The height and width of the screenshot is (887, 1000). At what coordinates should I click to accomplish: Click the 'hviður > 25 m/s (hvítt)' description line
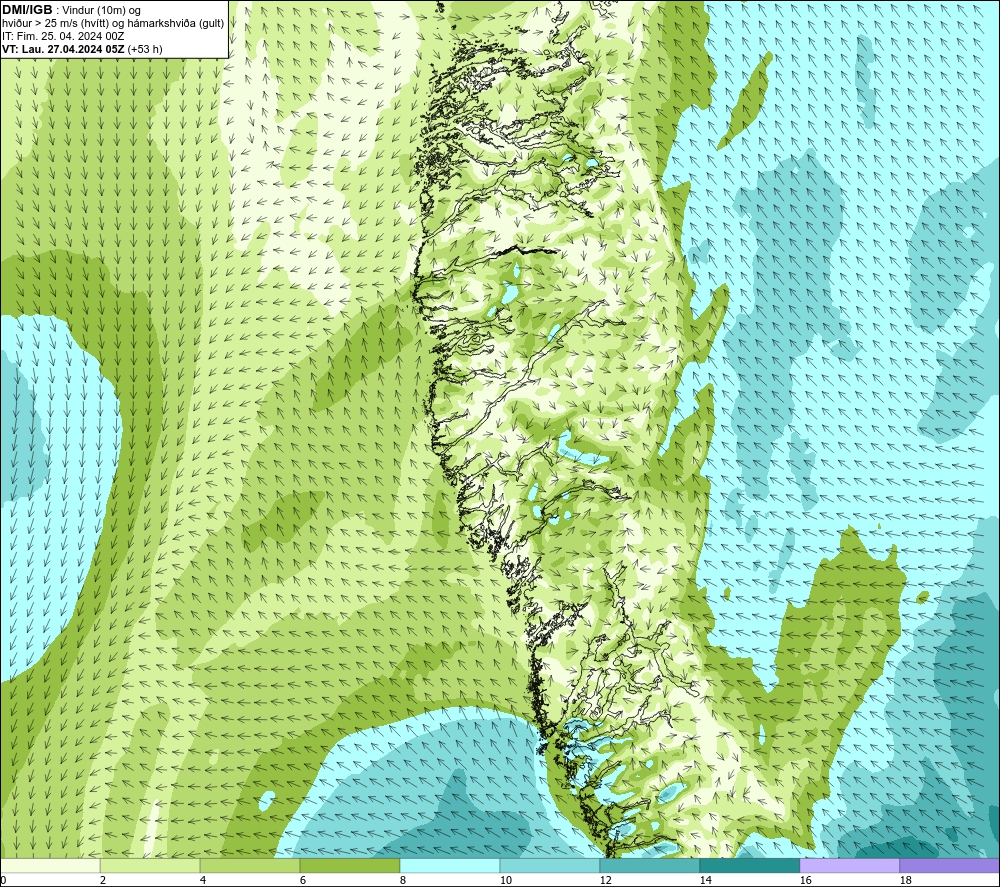click(x=113, y=24)
